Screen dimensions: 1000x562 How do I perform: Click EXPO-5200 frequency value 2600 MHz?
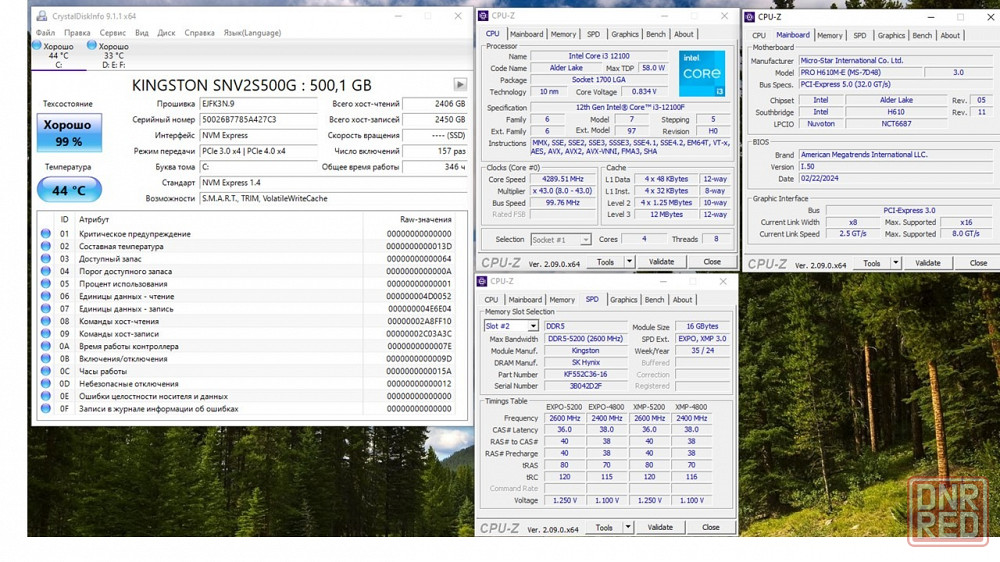(564, 418)
